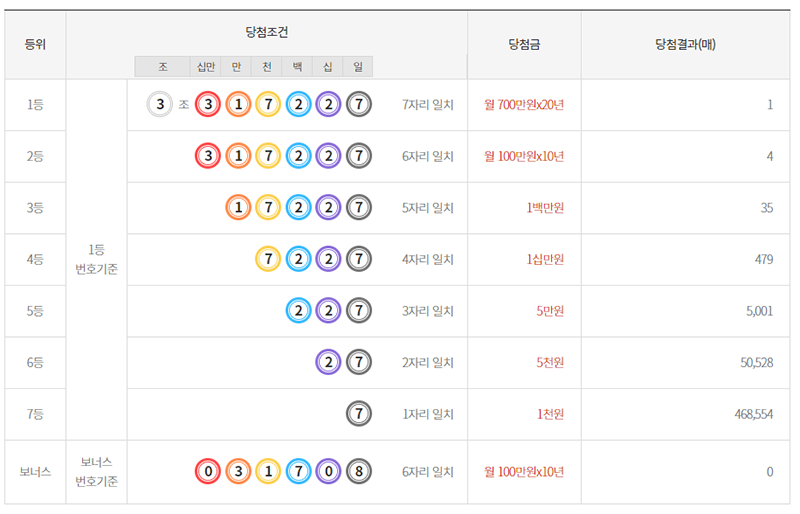Image resolution: width=800 pixels, height=514 pixels.
Task: Select the orange ball 1 in the 1등 row
Action: [x=238, y=105]
